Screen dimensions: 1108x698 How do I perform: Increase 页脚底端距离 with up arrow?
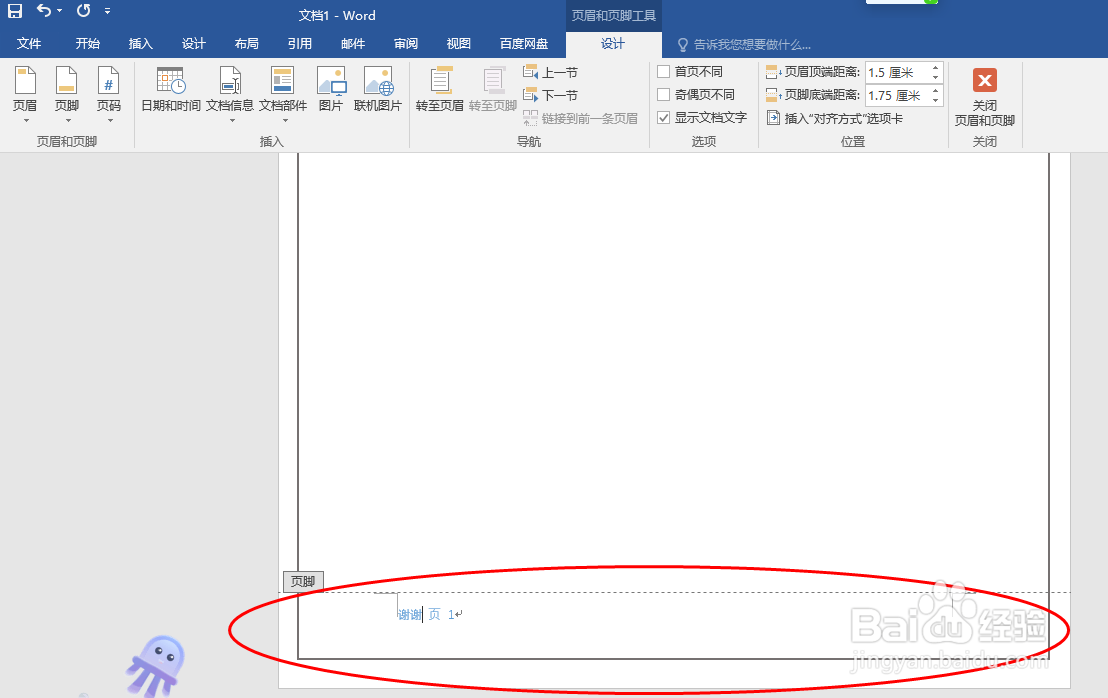click(x=936, y=90)
